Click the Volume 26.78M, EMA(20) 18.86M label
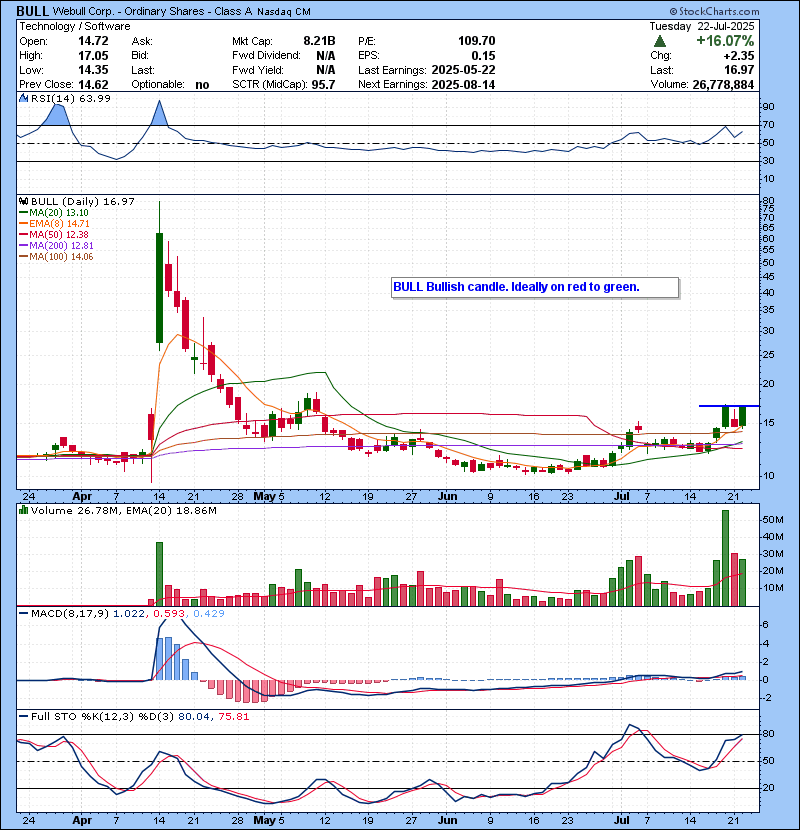The image size is (800, 830). pyautogui.click(x=124, y=510)
